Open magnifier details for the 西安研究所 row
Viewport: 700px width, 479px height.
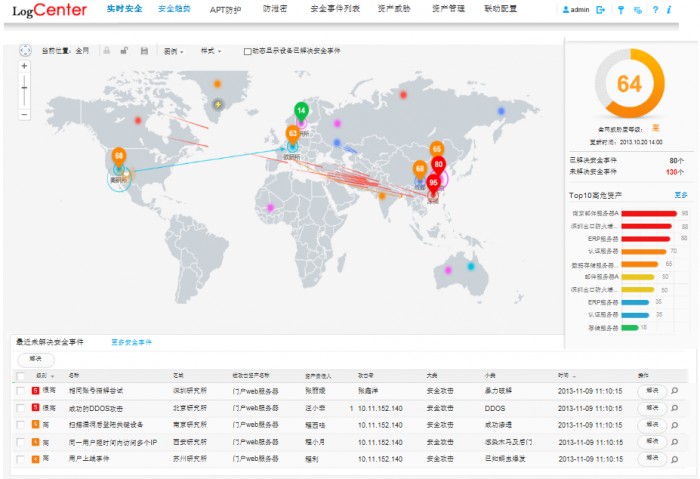tap(675, 442)
